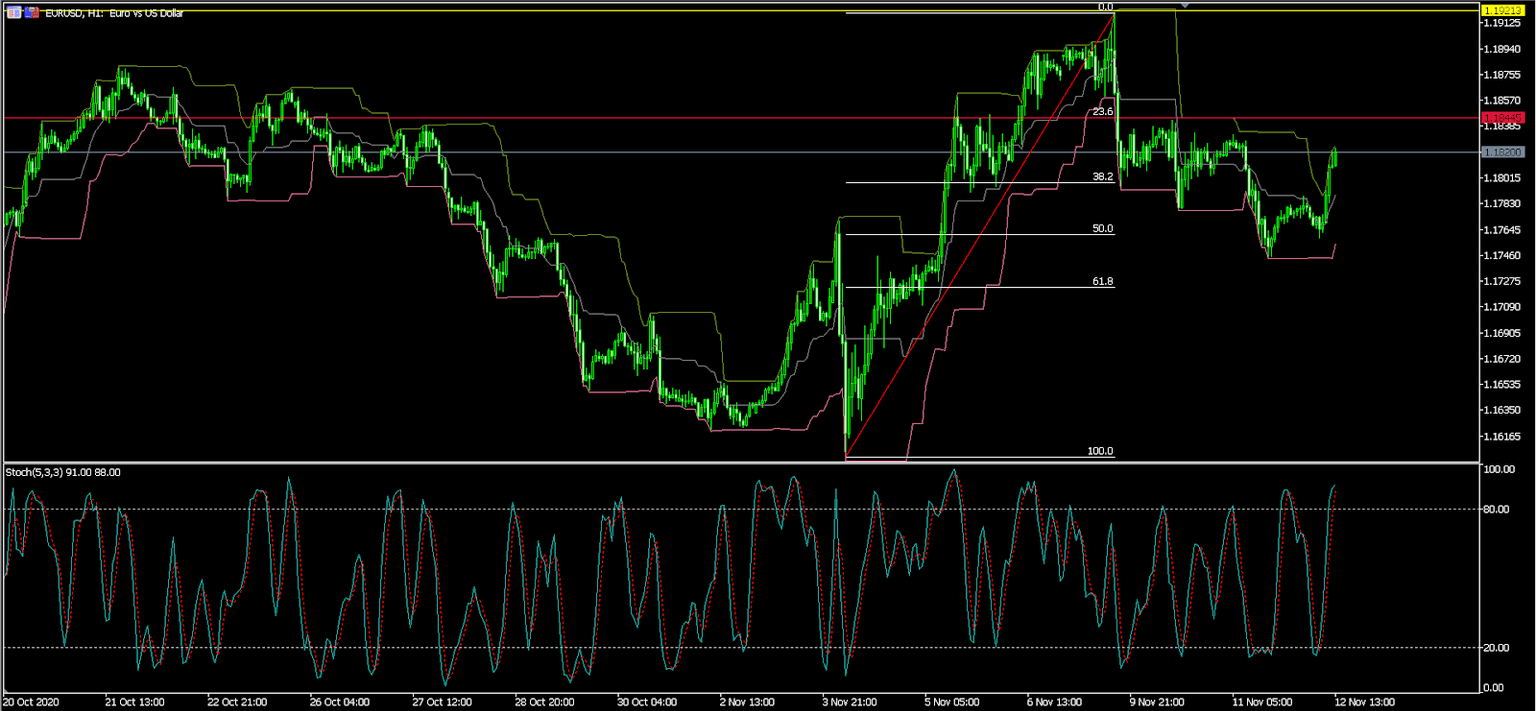Click the red-blue indicator icon in title bar
The image size is (1536, 711).
(x=30, y=12)
